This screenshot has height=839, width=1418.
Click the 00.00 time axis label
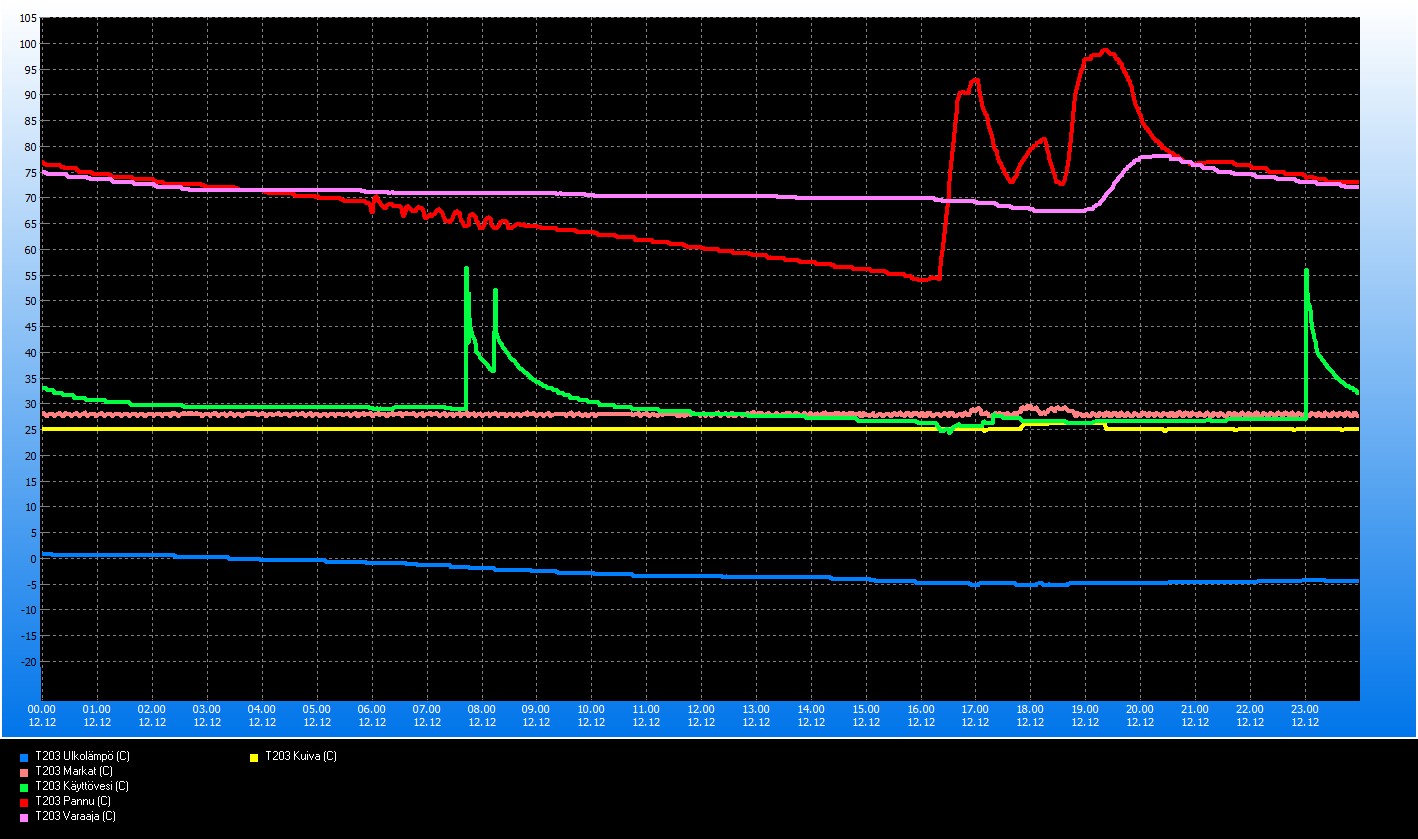coord(42,709)
